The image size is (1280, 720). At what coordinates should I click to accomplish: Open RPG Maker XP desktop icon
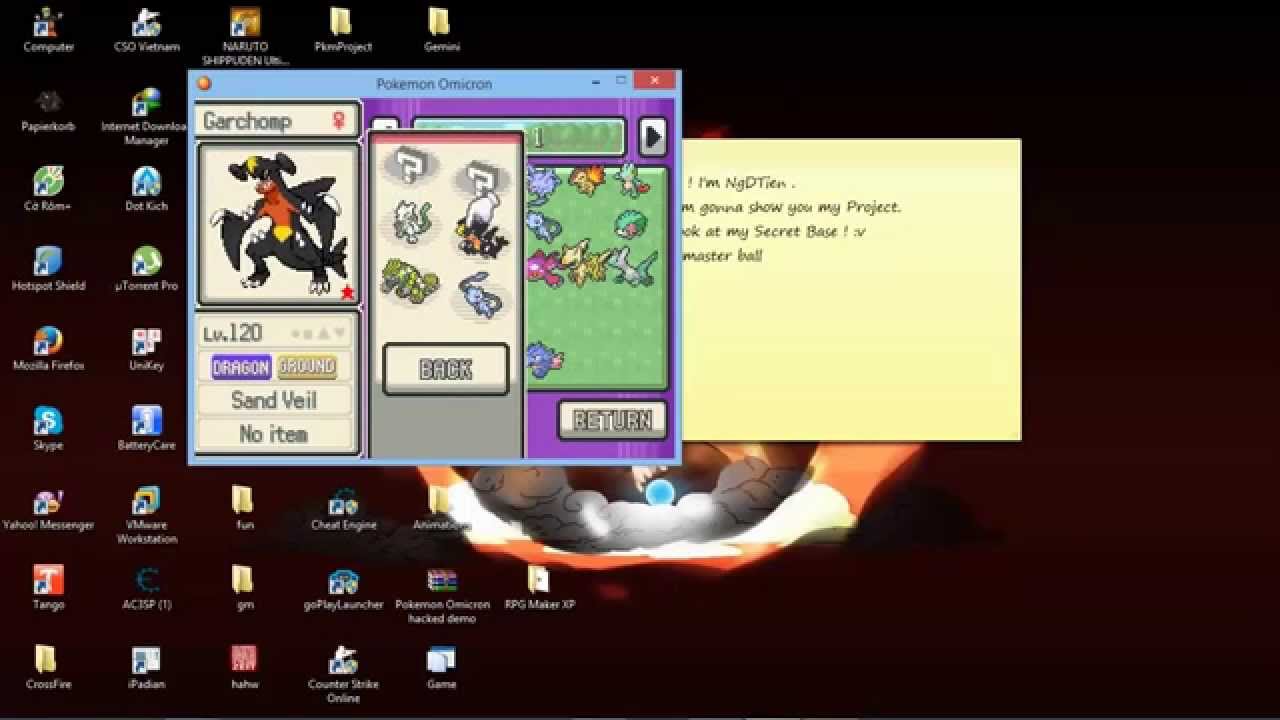(x=539, y=588)
